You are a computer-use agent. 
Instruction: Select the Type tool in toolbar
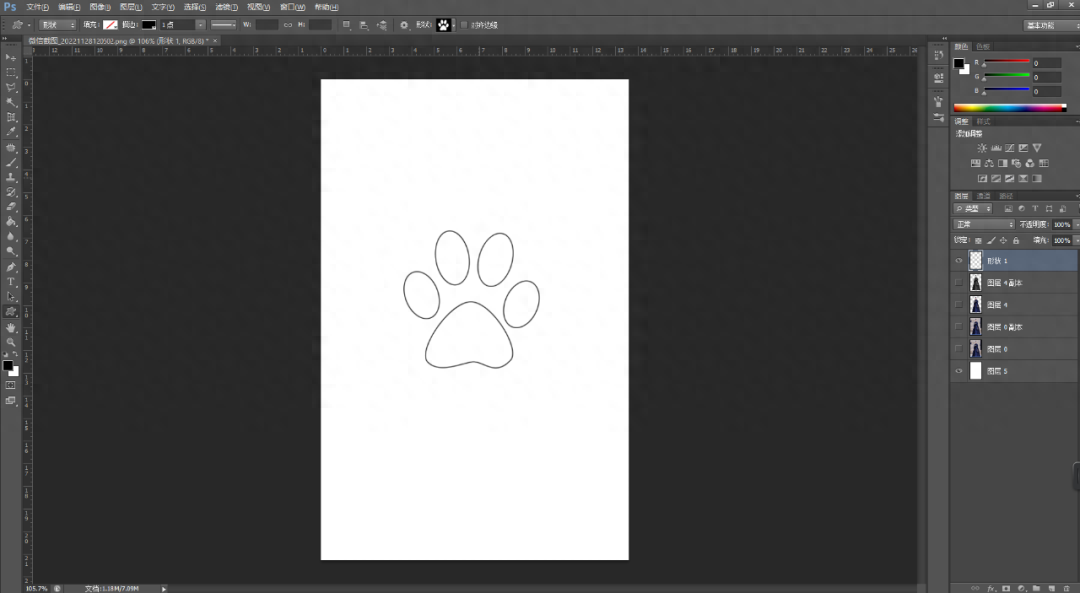[10, 282]
